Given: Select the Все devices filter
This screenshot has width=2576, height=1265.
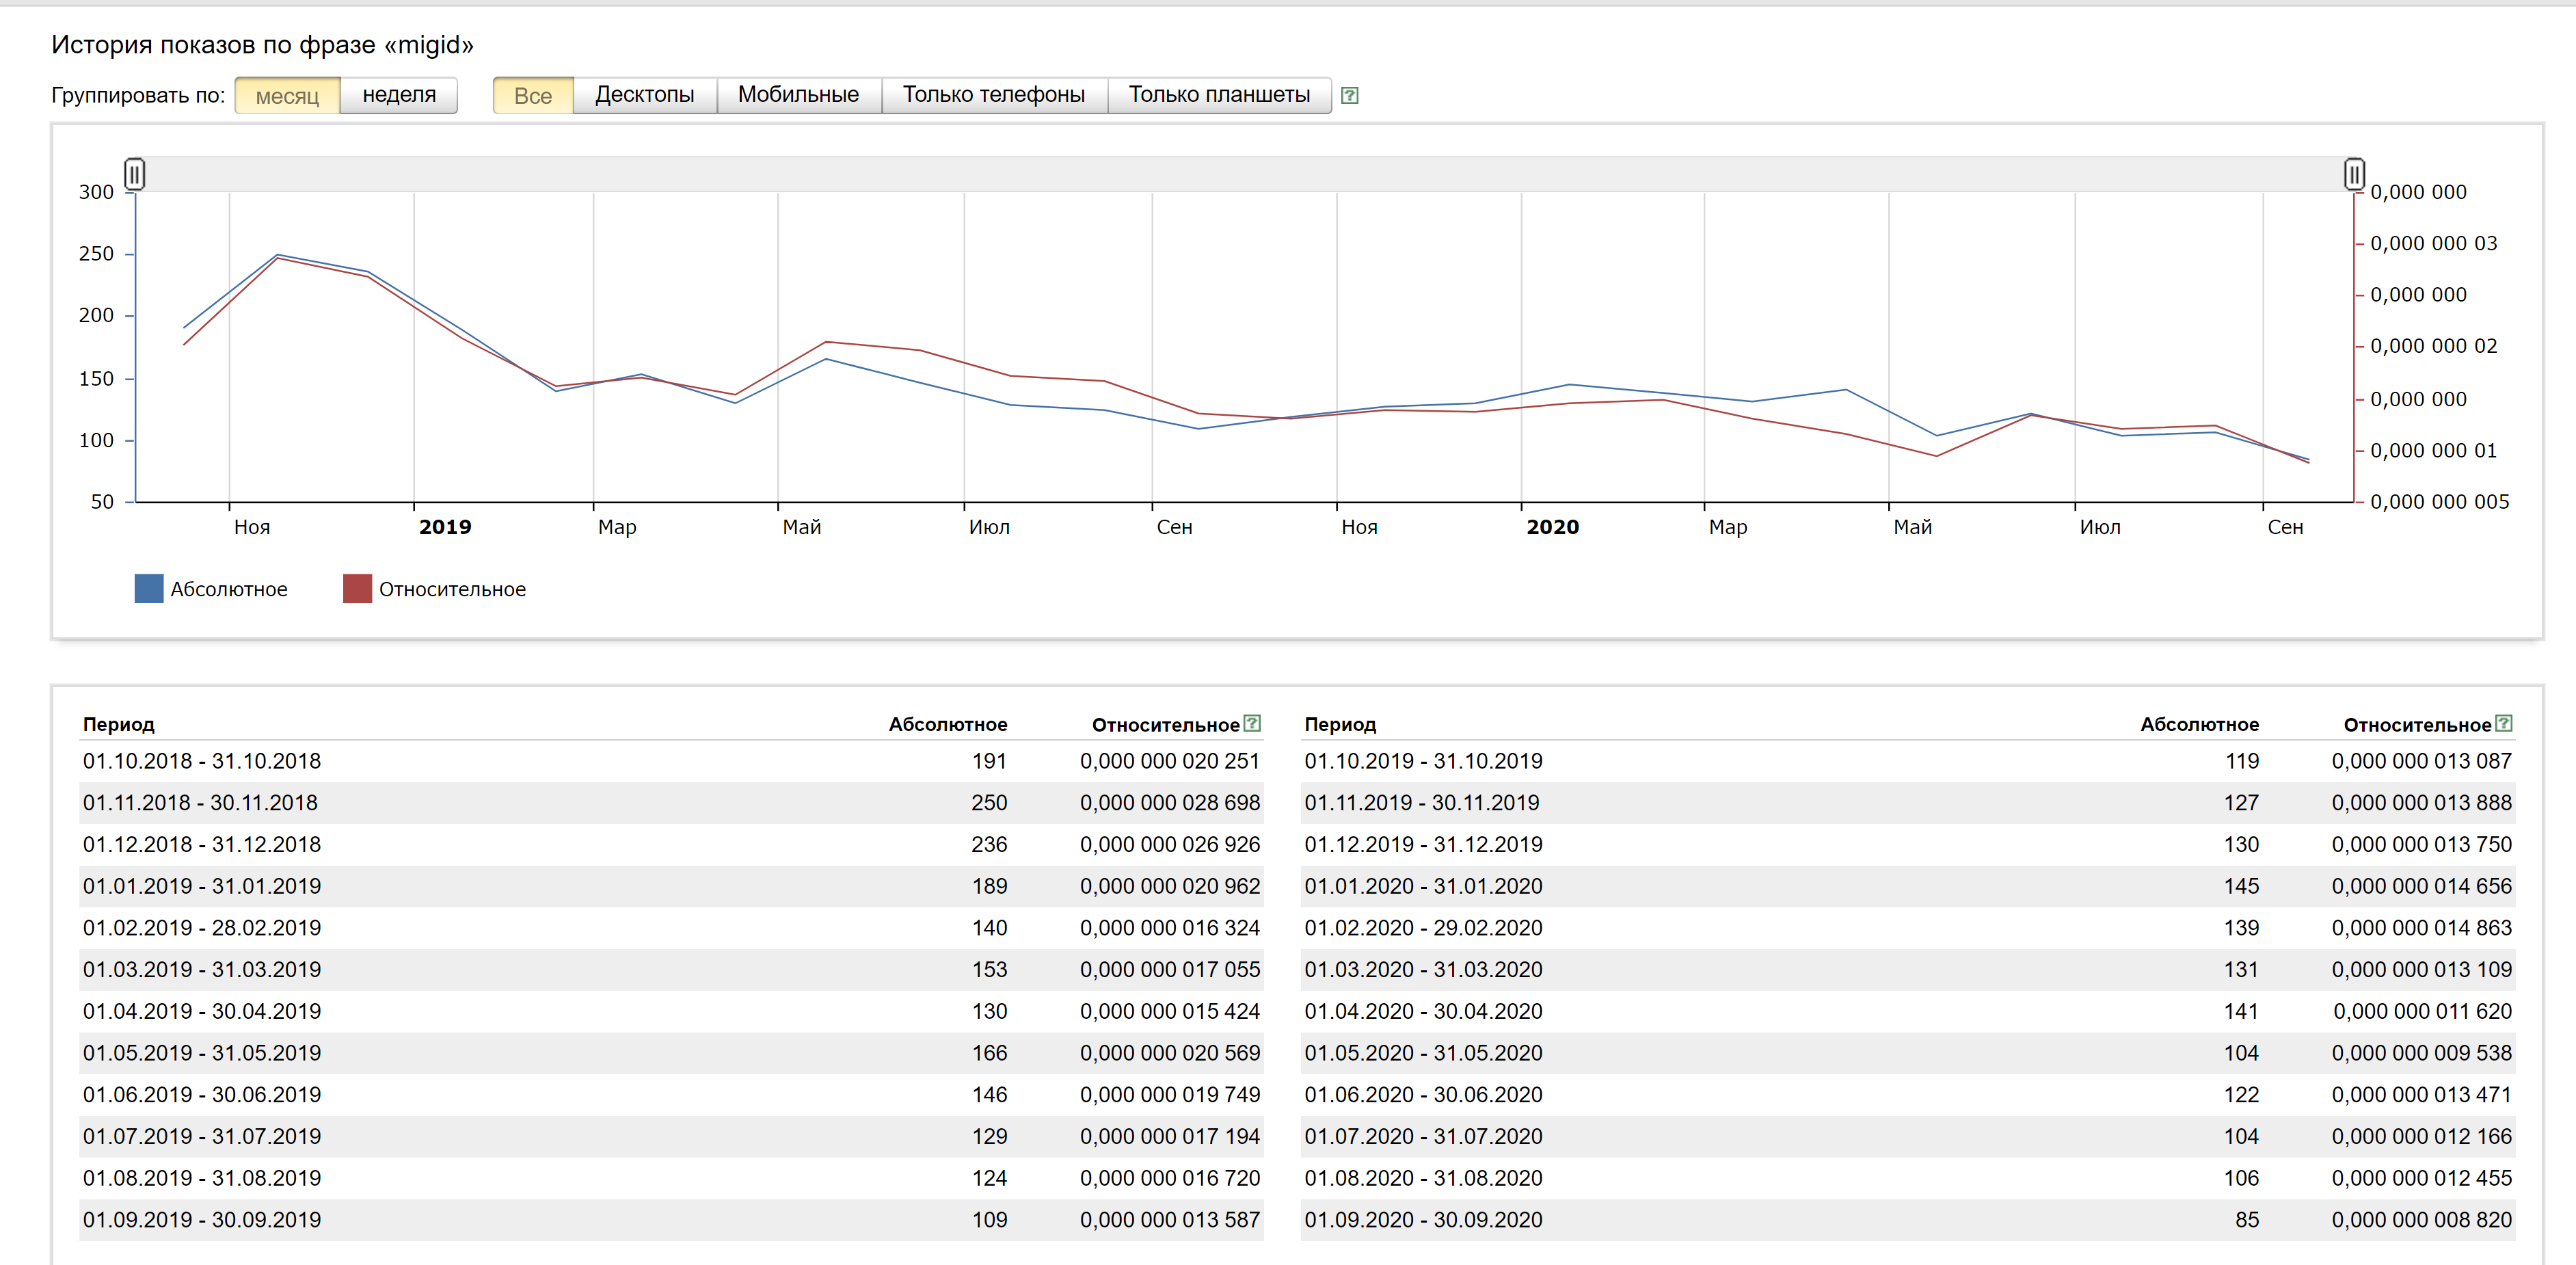Looking at the screenshot, I should 533,96.
